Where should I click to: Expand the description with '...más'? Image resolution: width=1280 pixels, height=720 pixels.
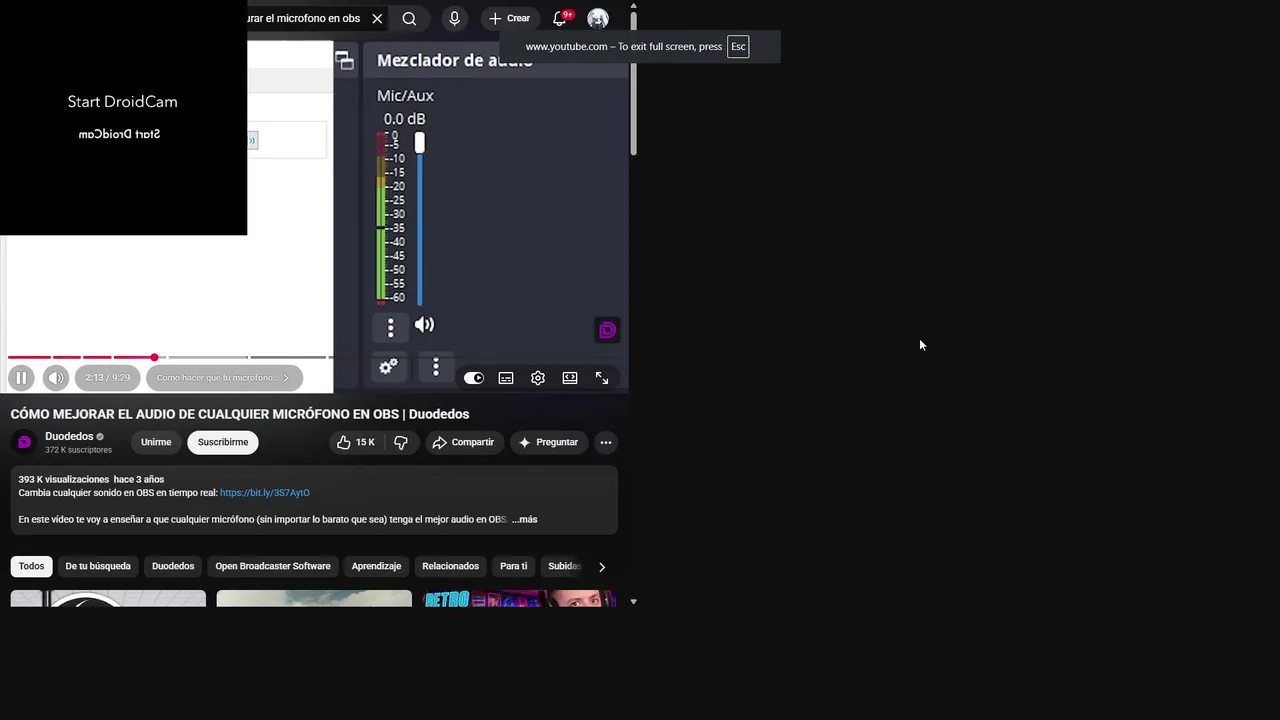525,519
